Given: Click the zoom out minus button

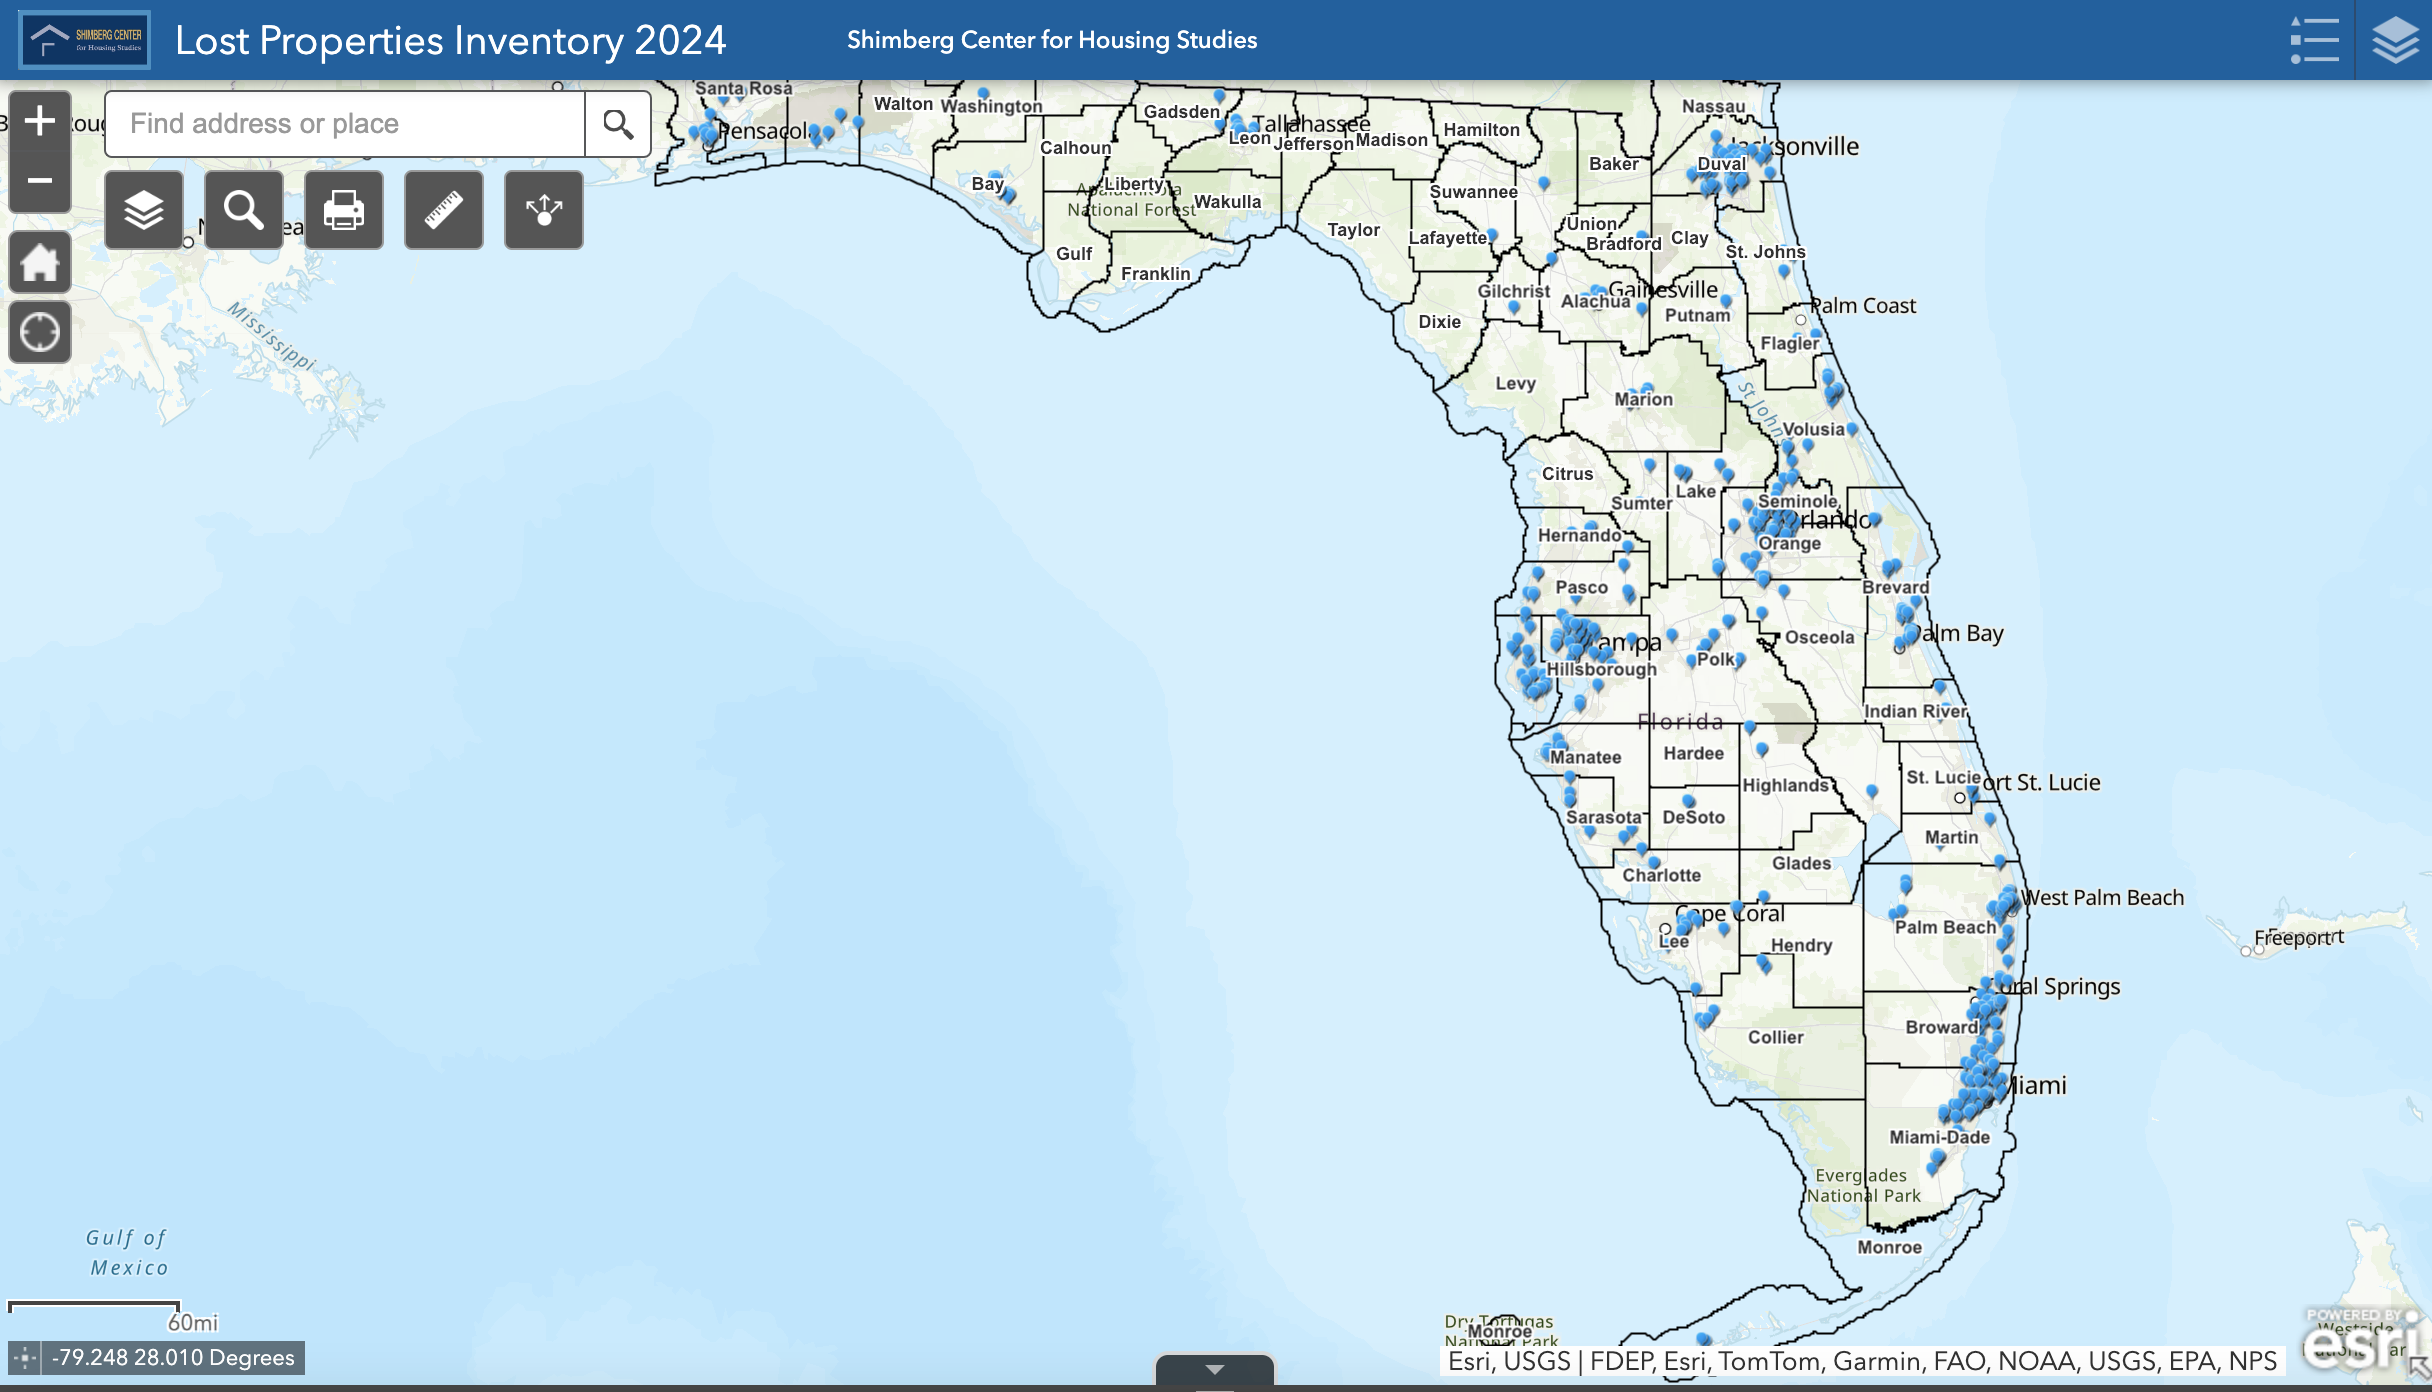Looking at the screenshot, I should click(40, 181).
